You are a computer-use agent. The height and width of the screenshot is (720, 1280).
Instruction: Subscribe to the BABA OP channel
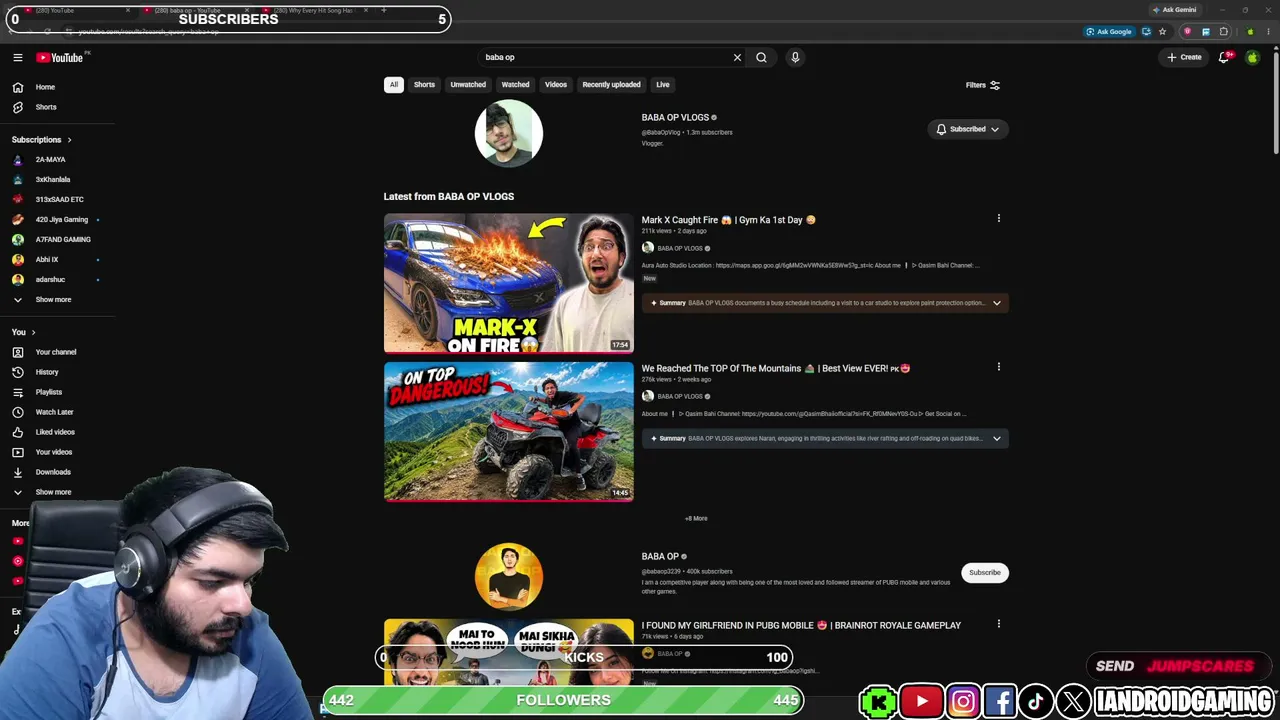[984, 573]
